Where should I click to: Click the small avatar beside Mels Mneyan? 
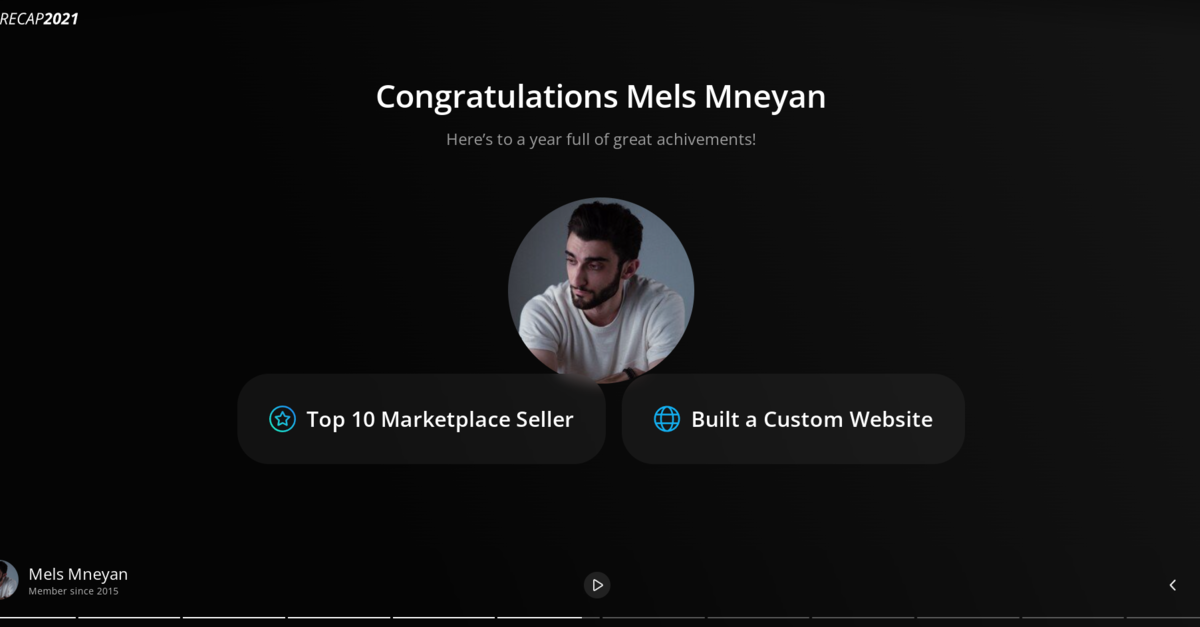click(x=8, y=580)
